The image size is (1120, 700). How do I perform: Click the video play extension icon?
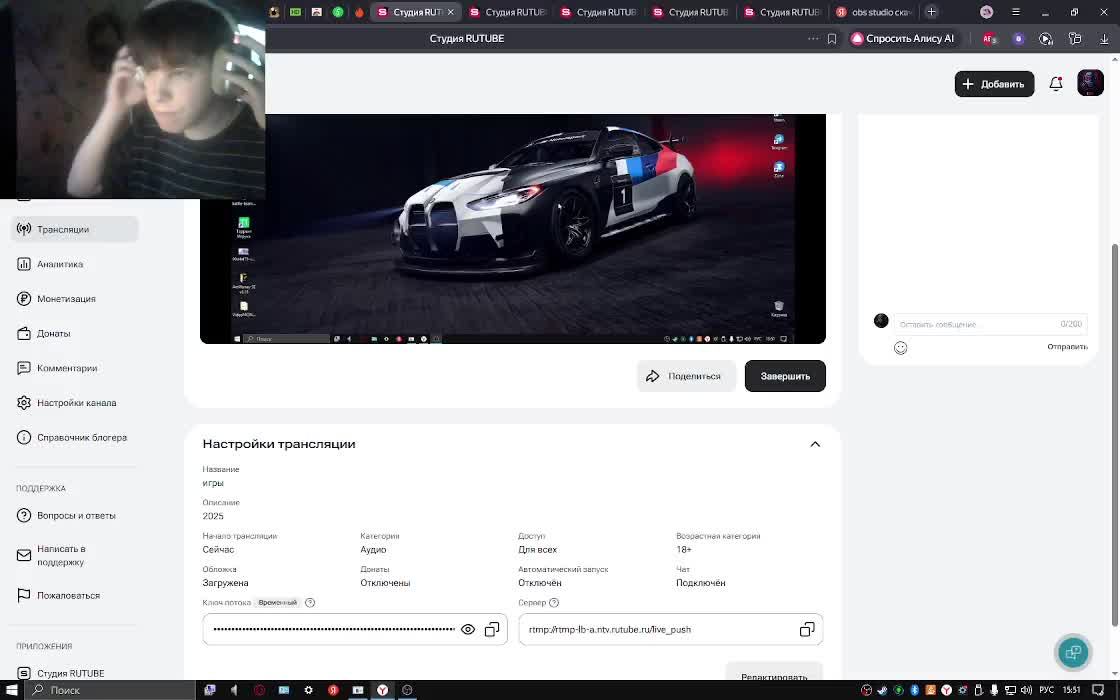1046,39
